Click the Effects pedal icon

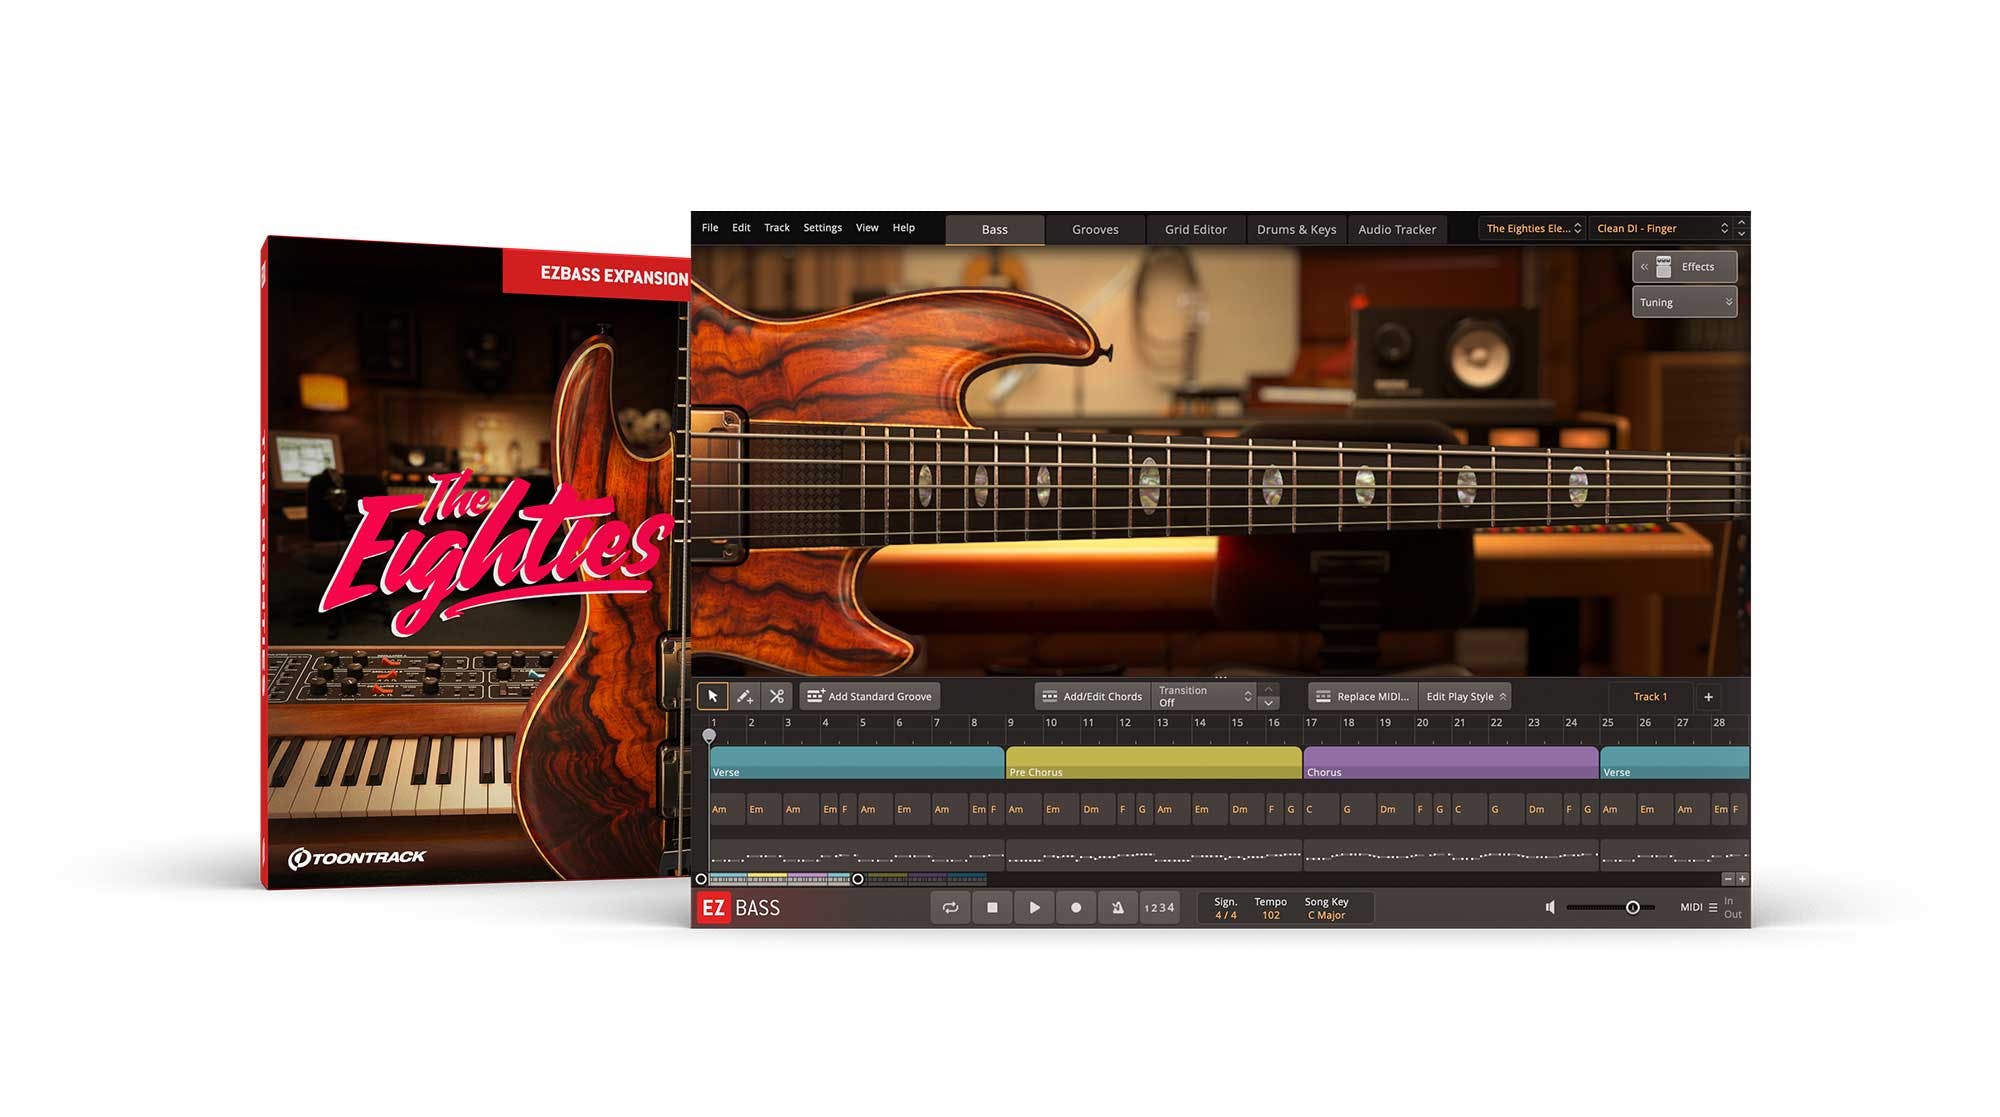click(1664, 266)
